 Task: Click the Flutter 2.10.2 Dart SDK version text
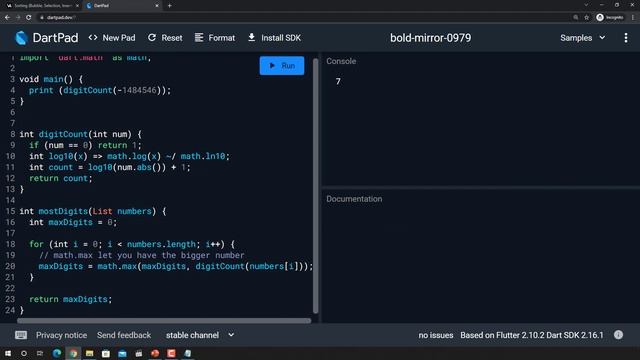click(x=532, y=335)
